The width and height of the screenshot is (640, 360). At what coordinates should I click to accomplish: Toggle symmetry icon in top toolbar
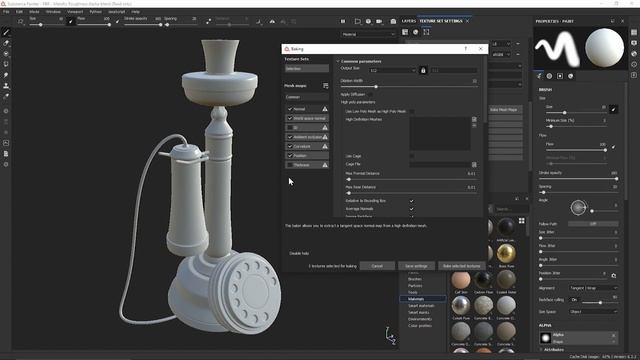tap(272, 21)
